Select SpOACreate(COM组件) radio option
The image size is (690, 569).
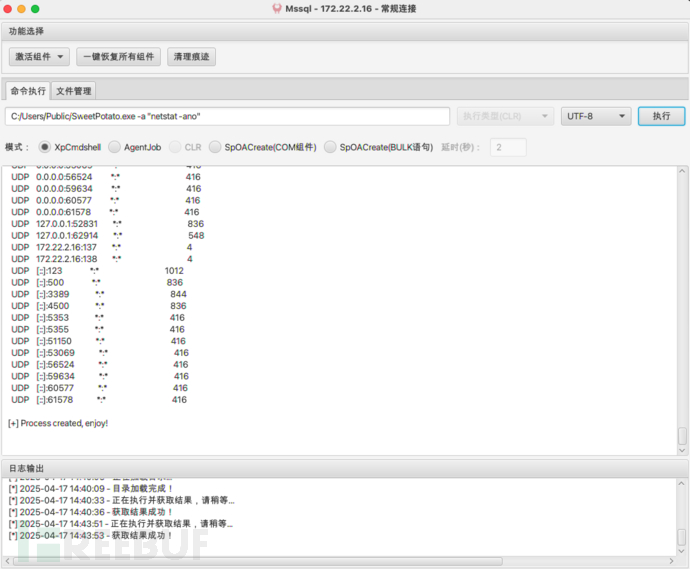coord(216,147)
